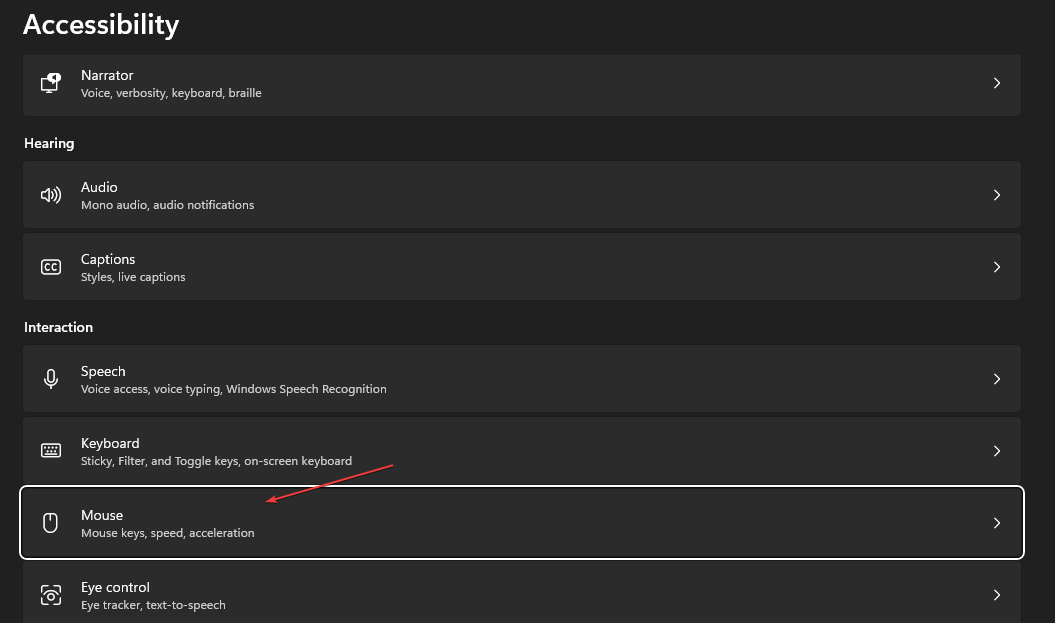The width and height of the screenshot is (1055, 623).
Task: Open Audio via its right chevron
Action: coord(996,195)
